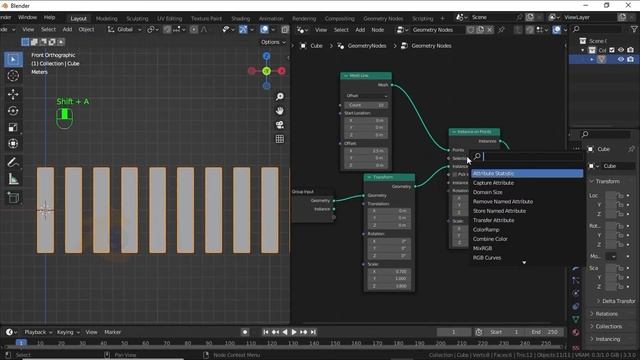The image size is (640, 360).
Task: Choose Store Named Attribute from results
Action: coord(527,211)
